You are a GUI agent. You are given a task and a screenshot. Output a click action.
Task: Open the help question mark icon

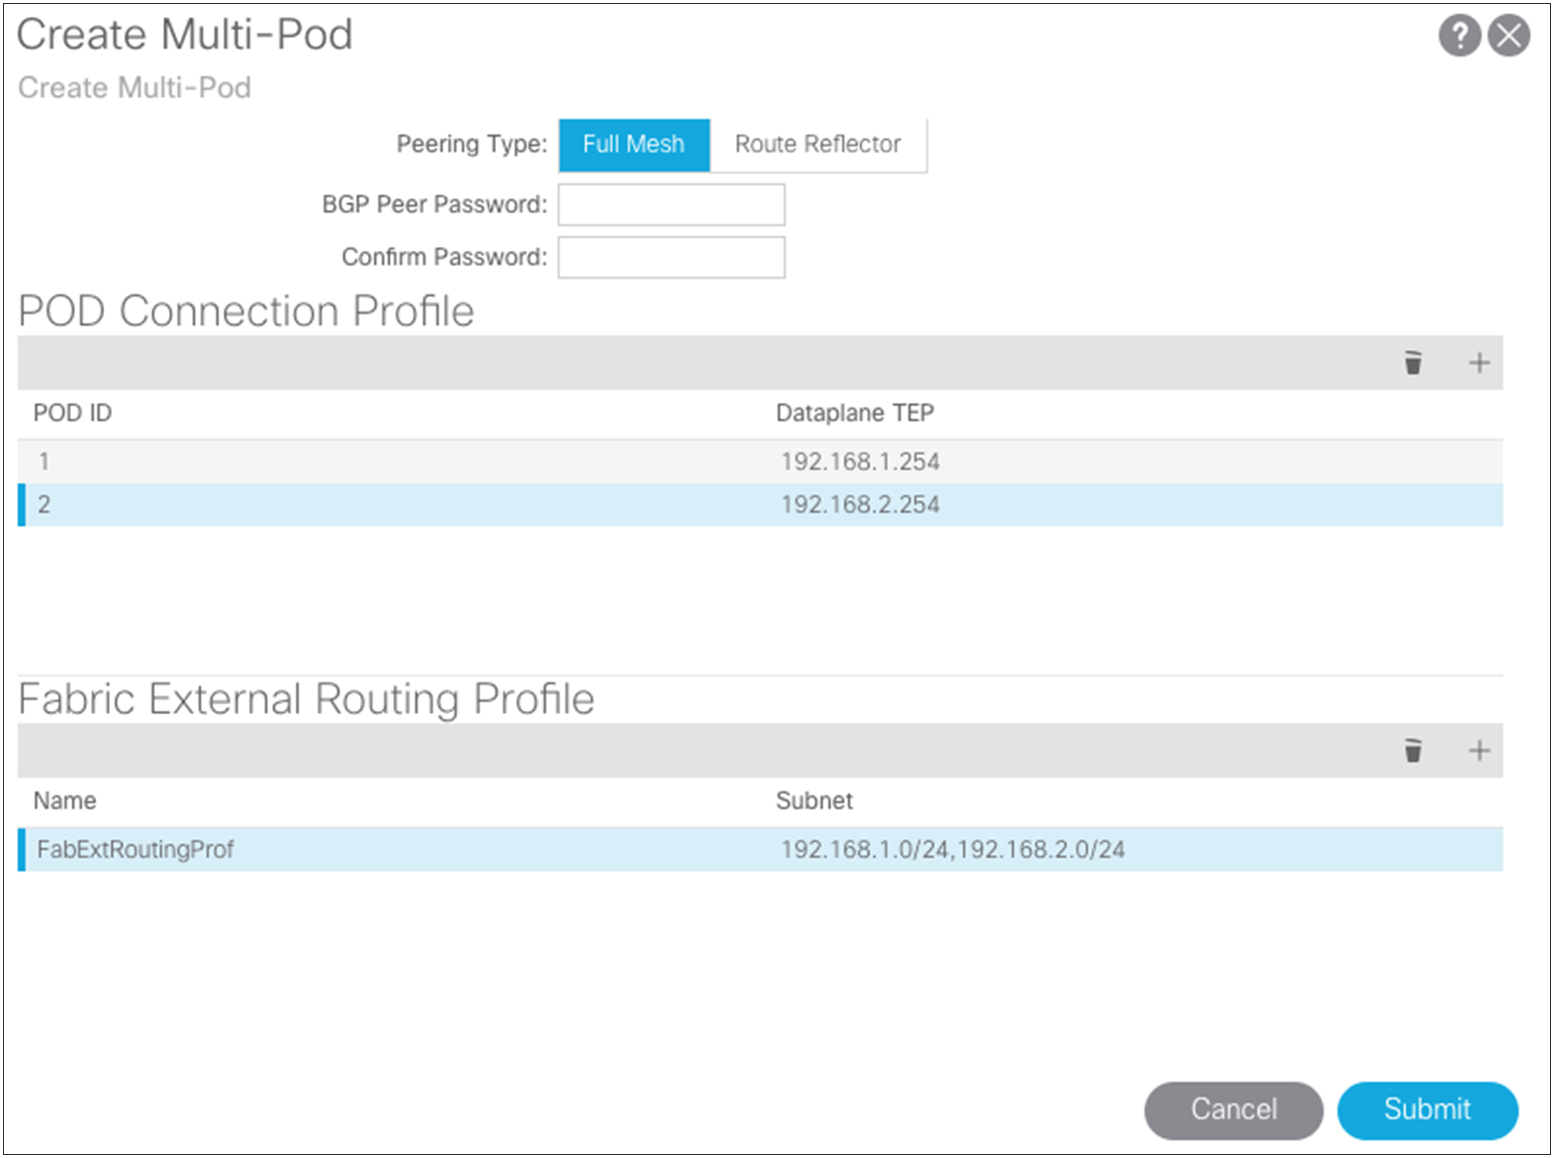tap(1459, 36)
